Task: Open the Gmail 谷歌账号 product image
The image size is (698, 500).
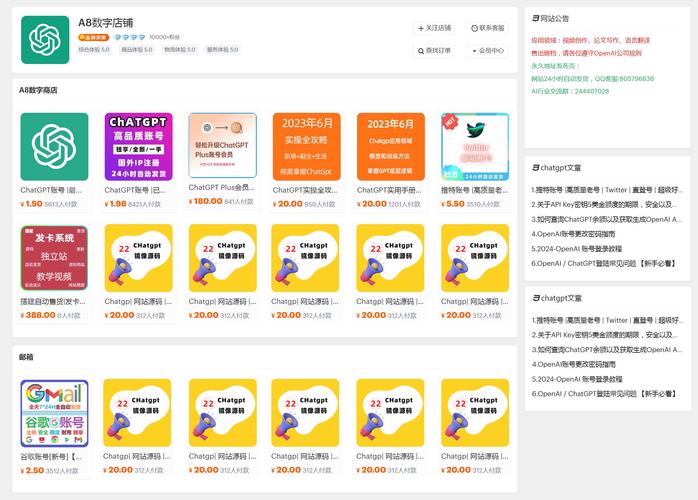Action: [x=54, y=413]
